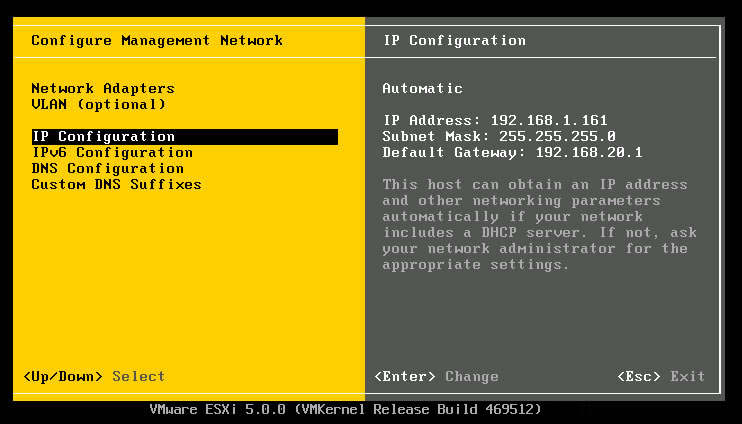This screenshot has width=742, height=424.
Task: Click the VMware ESXi 5.0.0 build footer
Action: [345, 409]
